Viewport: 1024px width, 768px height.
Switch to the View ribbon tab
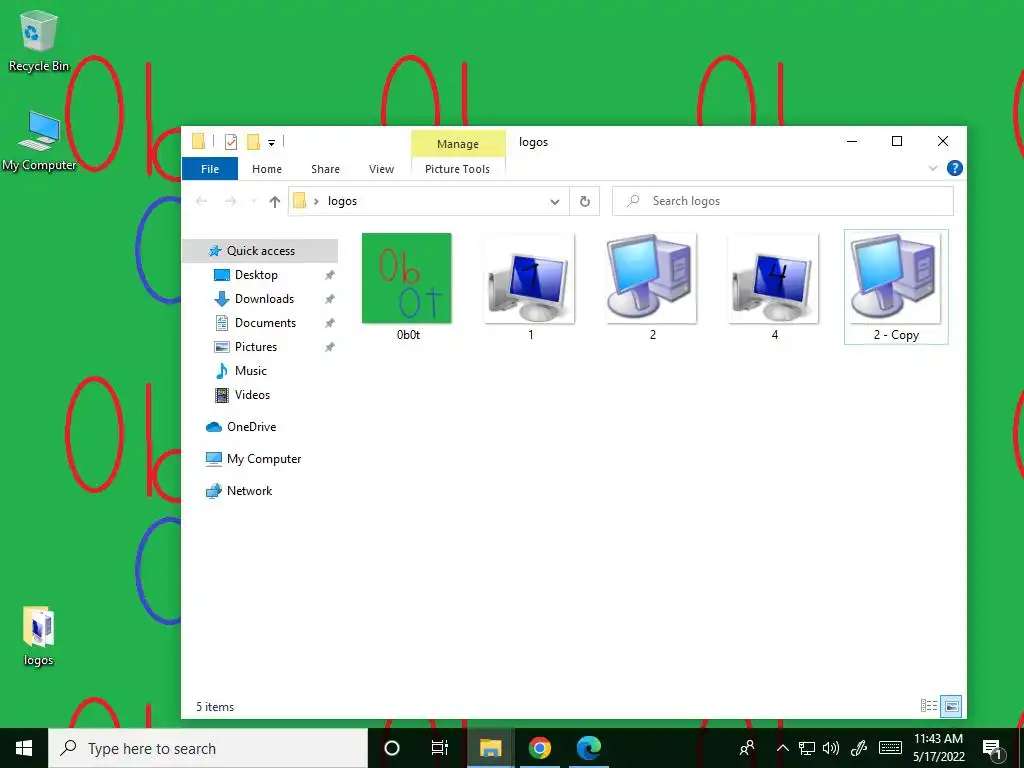(381, 169)
